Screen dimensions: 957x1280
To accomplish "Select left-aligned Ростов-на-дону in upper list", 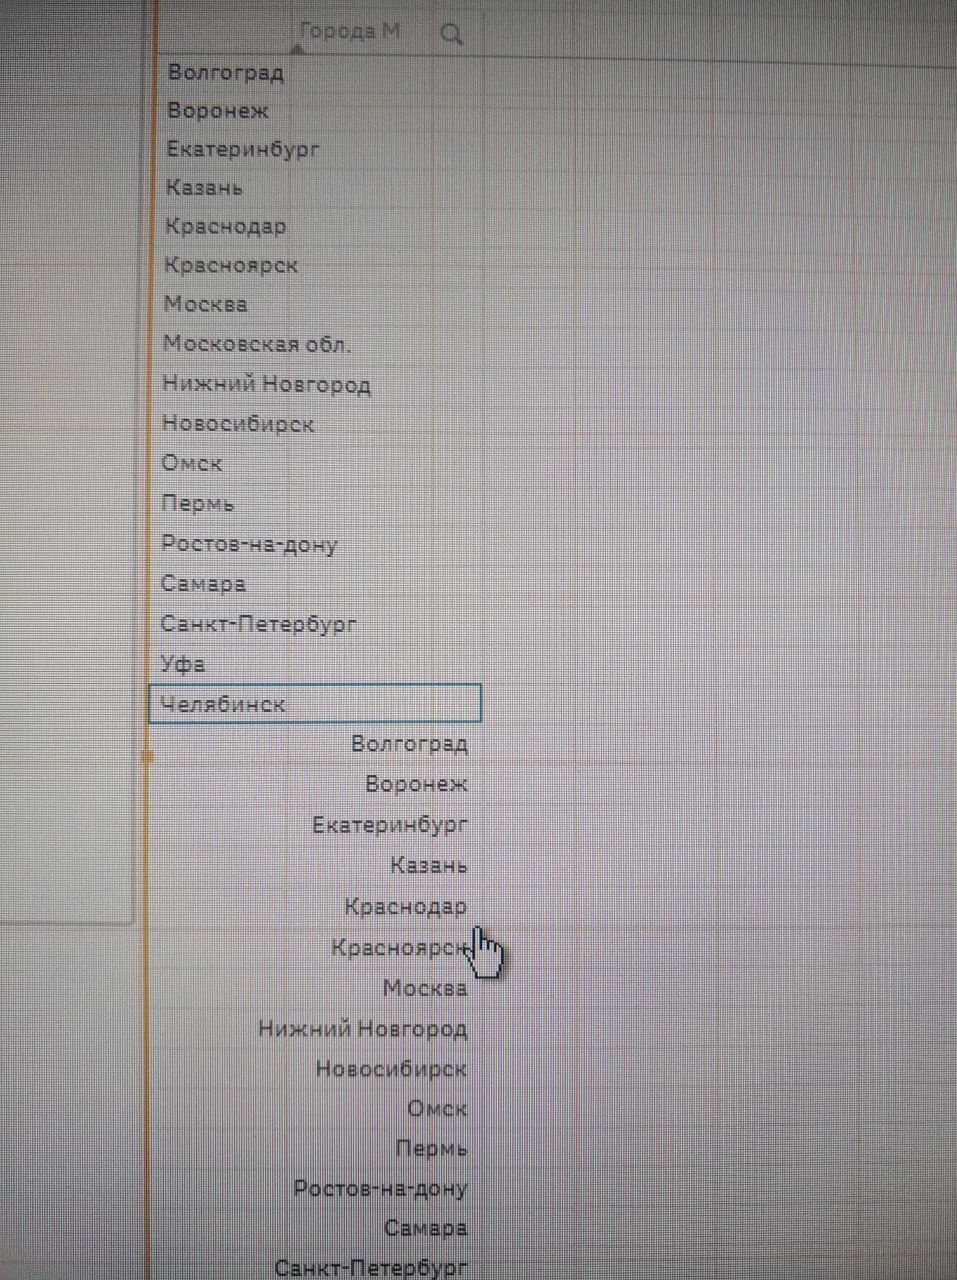I will click(249, 544).
